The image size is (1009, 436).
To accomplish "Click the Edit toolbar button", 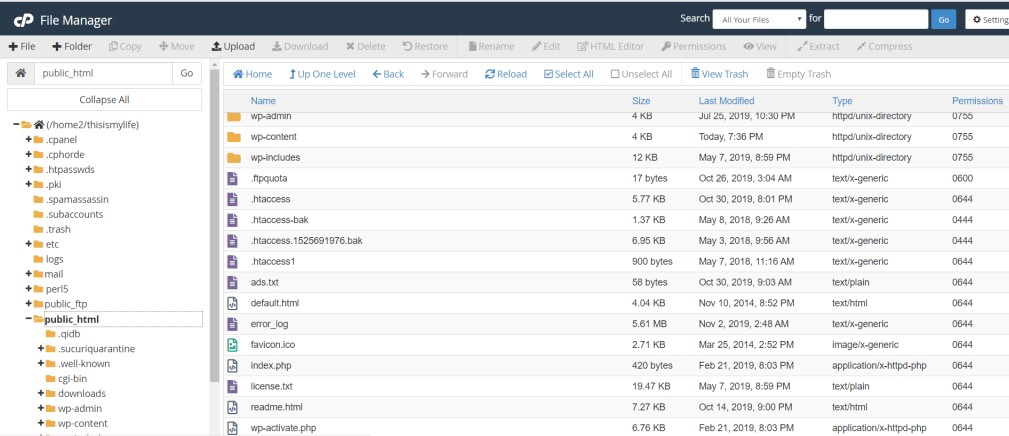I will tap(546, 46).
